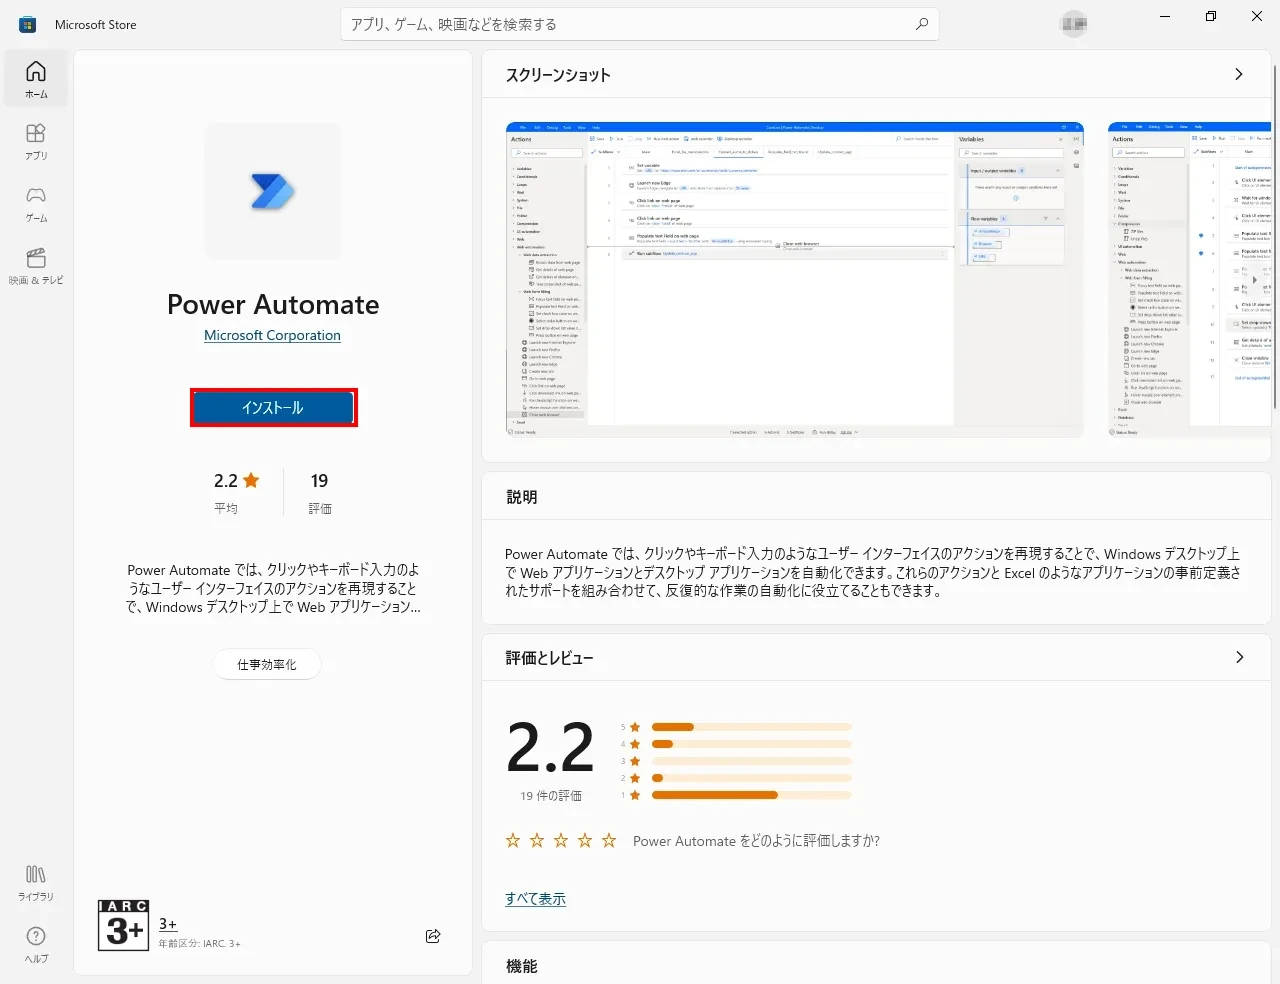
Task: Open the Library in sidebar
Action: (36, 883)
